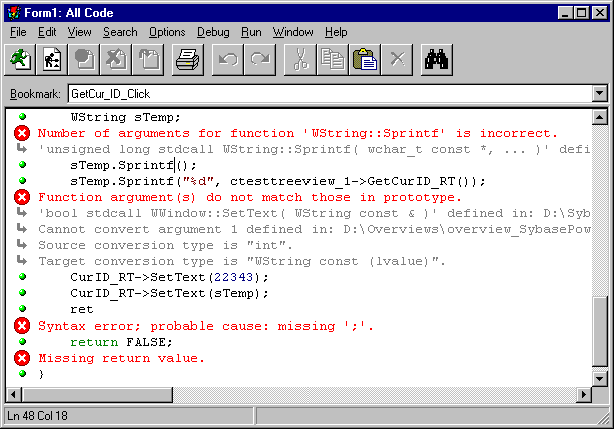Click the Form1 application title icon
Screen dimensions: 614x429
click(14, 13)
